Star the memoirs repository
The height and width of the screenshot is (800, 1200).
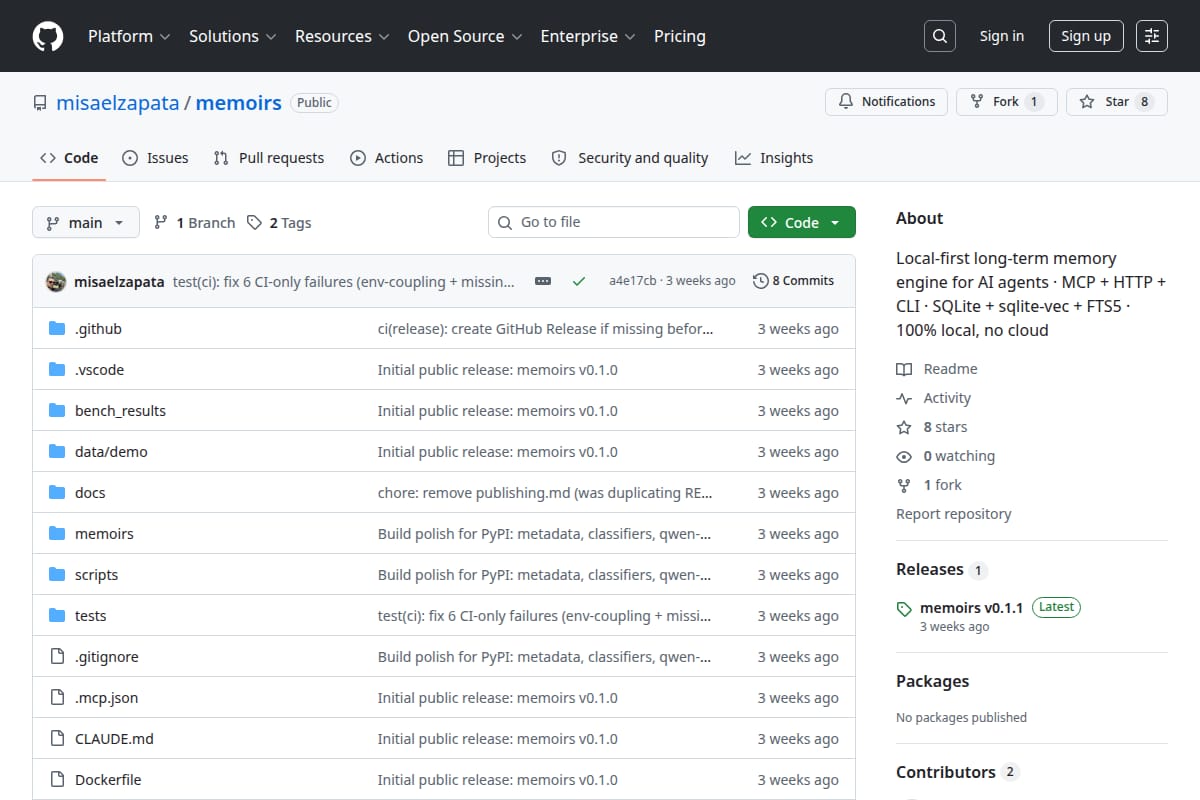pyautogui.click(x=1117, y=102)
